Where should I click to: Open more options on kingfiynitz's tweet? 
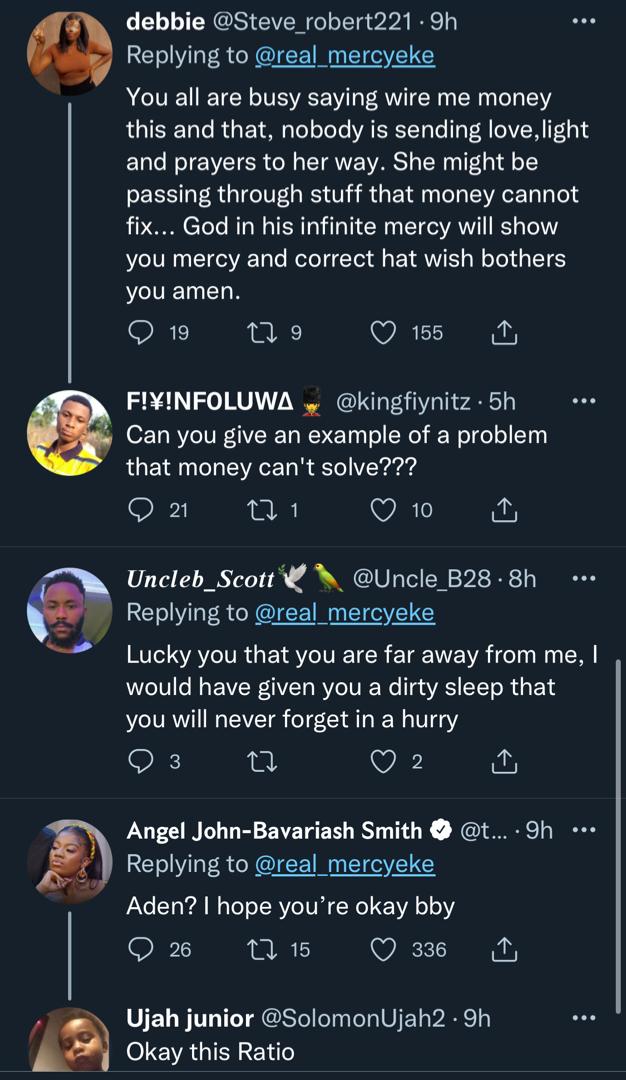coord(583,401)
